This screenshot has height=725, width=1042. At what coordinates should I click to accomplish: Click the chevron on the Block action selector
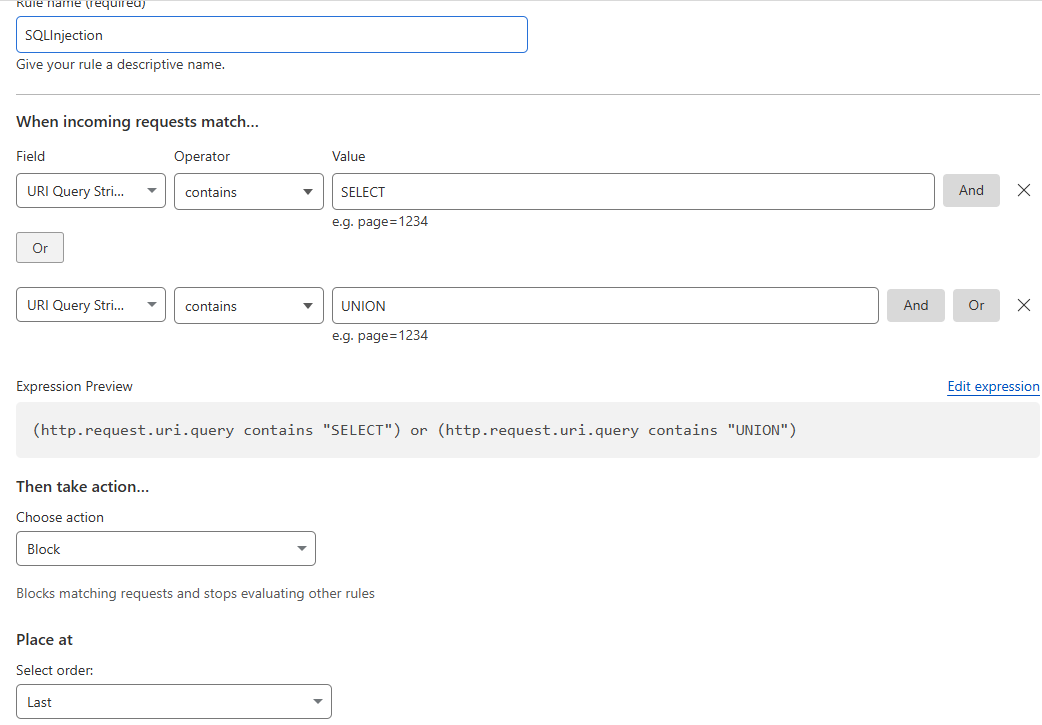pos(301,548)
